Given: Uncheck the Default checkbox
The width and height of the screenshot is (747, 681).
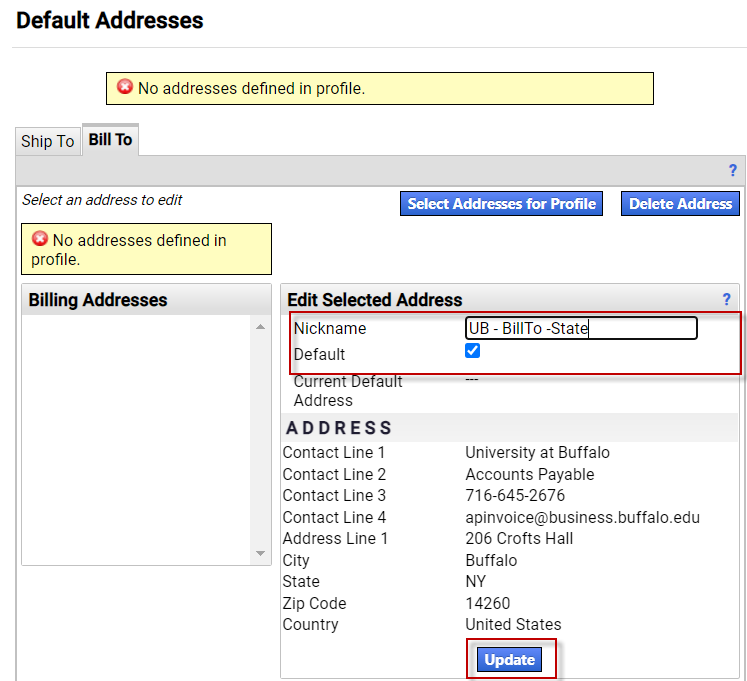Looking at the screenshot, I should (473, 351).
